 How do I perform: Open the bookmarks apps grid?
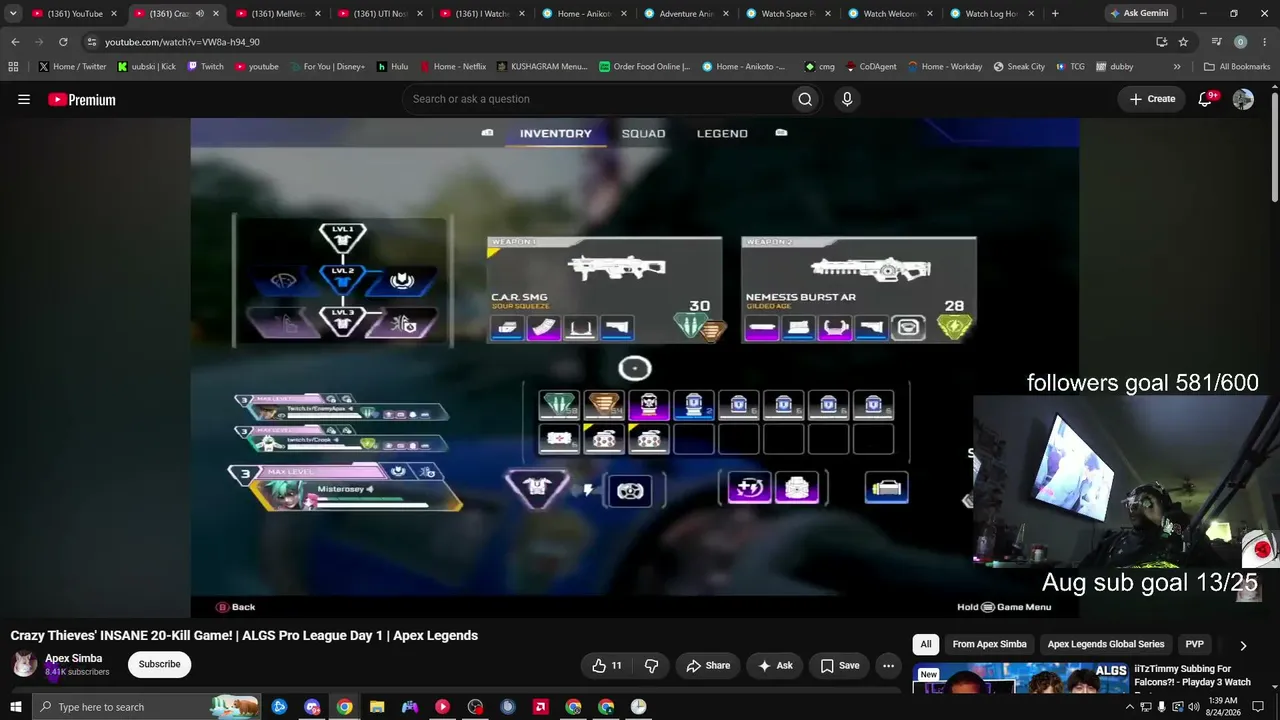13,67
